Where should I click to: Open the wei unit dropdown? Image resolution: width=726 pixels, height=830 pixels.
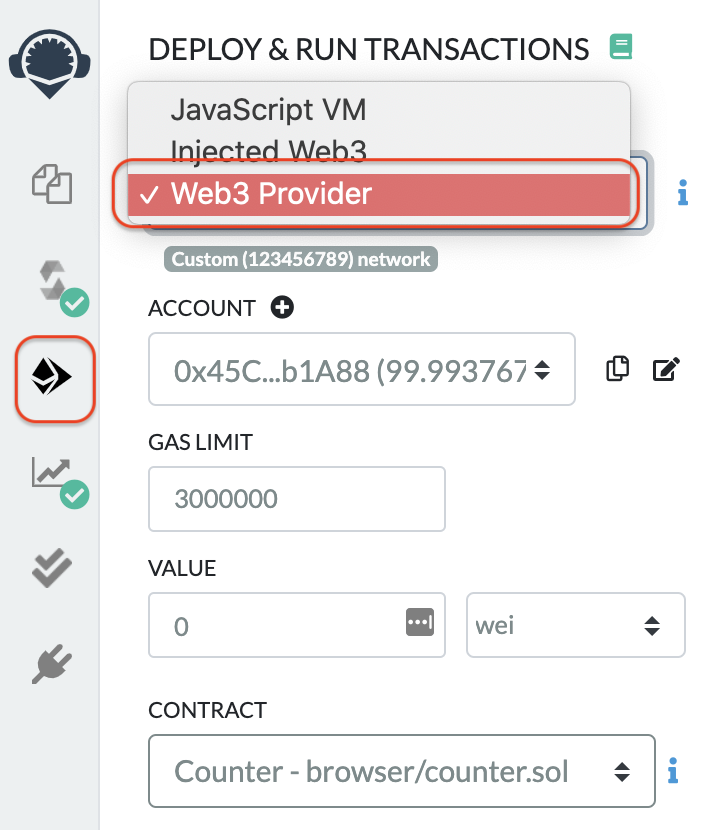coord(575,627)
